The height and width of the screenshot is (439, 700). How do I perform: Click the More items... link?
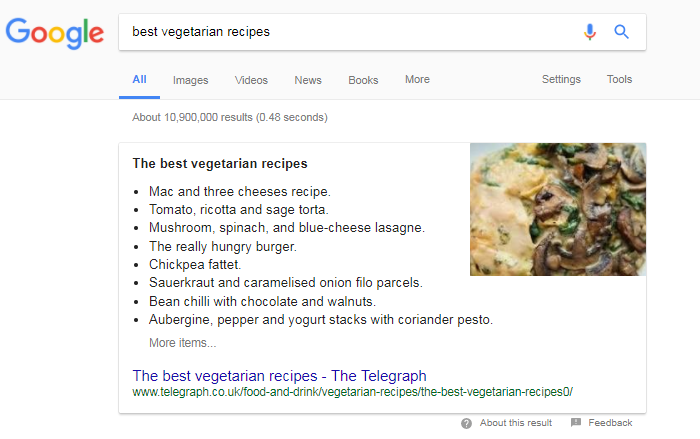(183, 343)
